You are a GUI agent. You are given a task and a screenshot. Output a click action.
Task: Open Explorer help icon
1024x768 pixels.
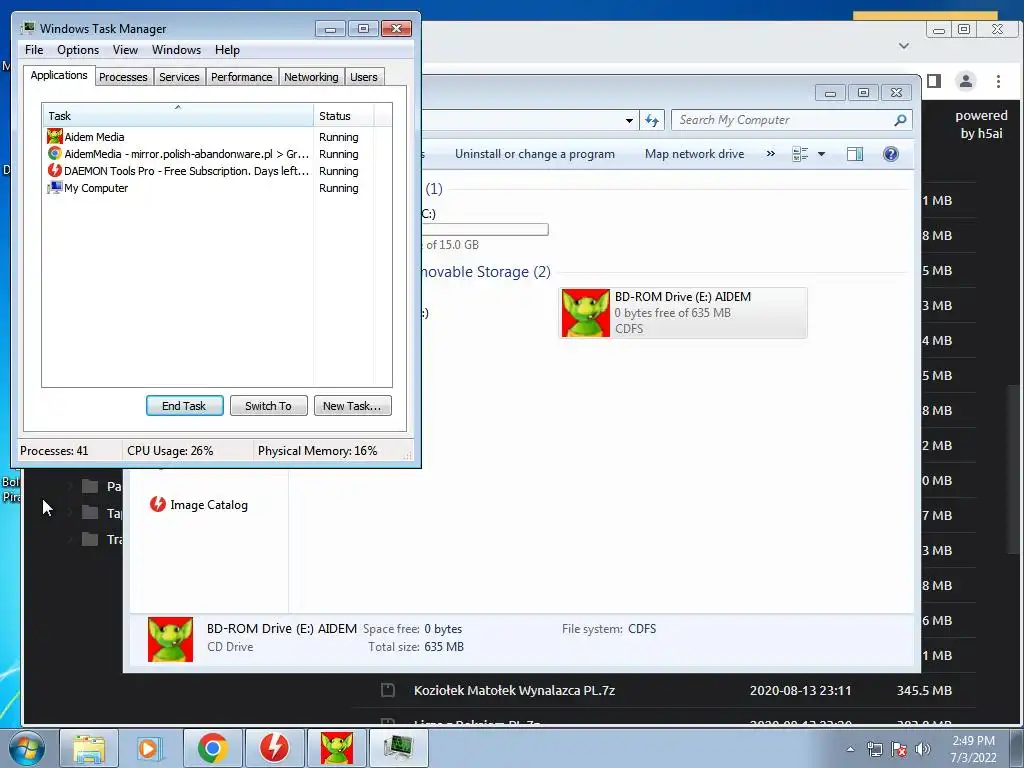pos(891,154)
